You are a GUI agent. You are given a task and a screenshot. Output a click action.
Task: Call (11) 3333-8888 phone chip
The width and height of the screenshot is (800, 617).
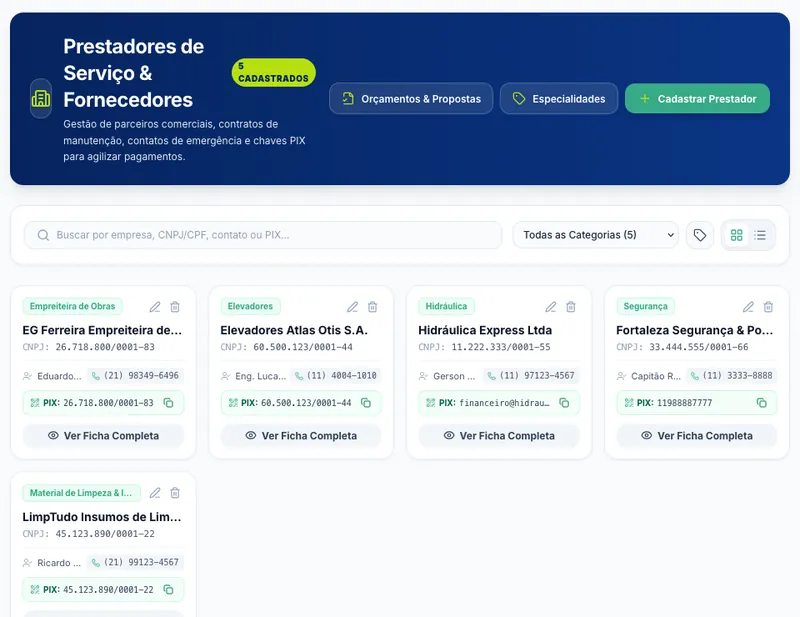[x=732, y=376]
